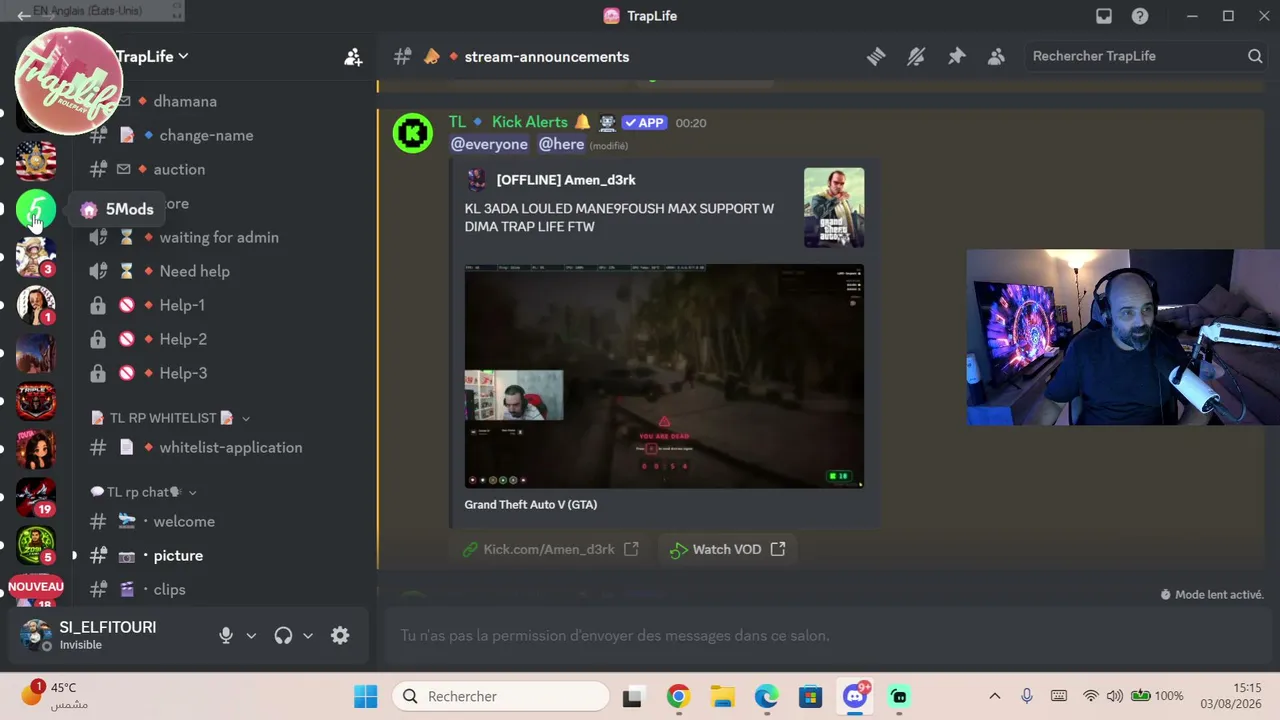Open the Kick.com/Amen_d3rk link
The height and width of the screenshot is (720, 1280).
click(549, 549)
